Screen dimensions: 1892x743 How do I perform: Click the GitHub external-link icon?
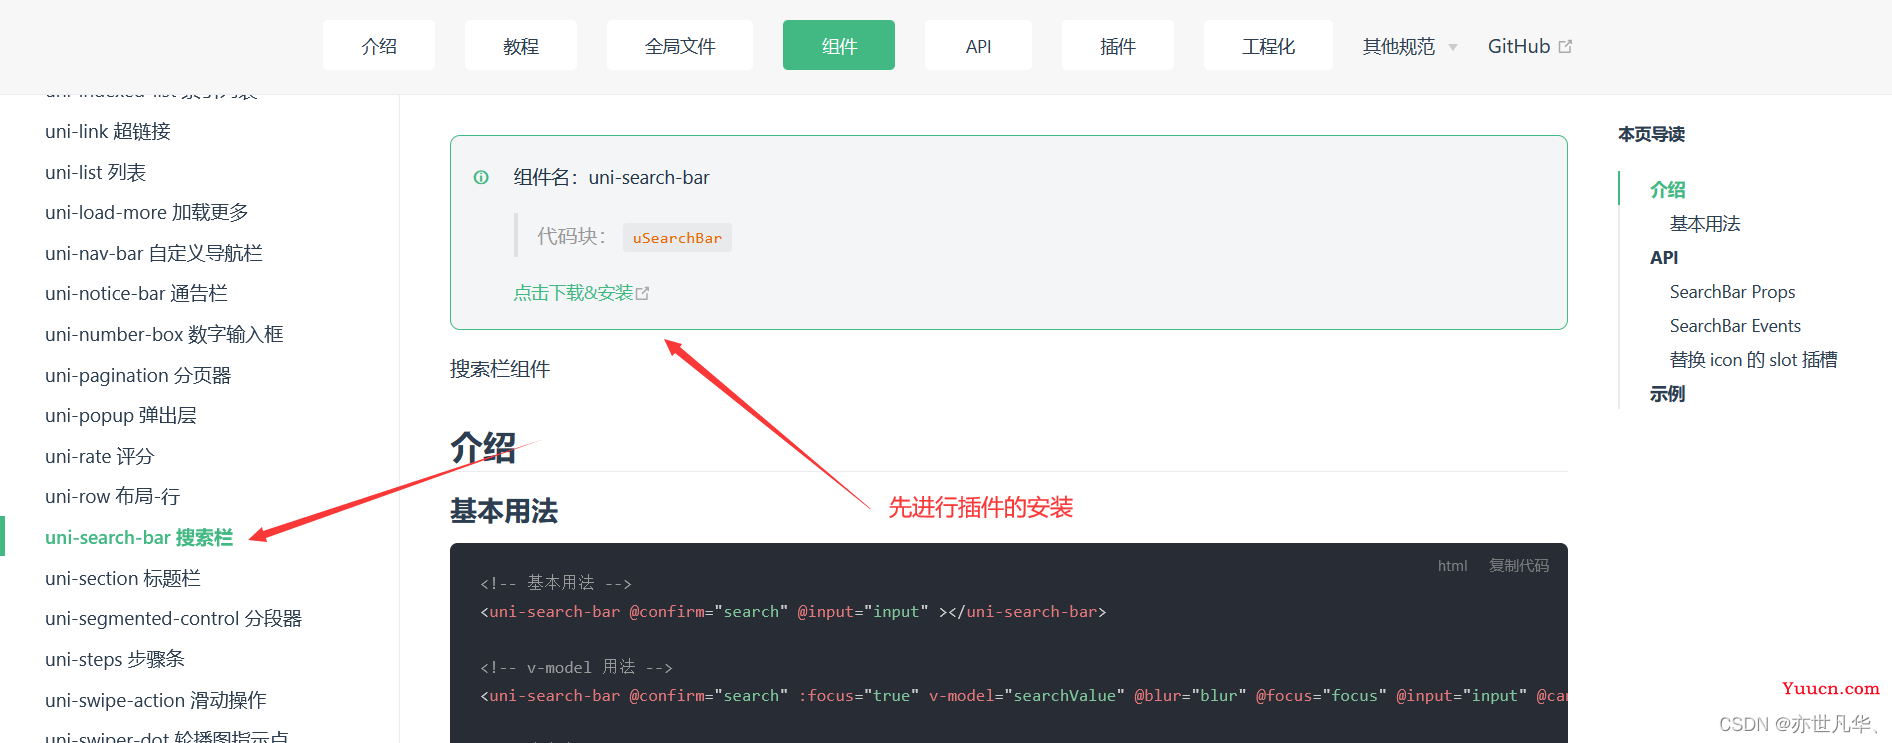[x=1565, y=46]
